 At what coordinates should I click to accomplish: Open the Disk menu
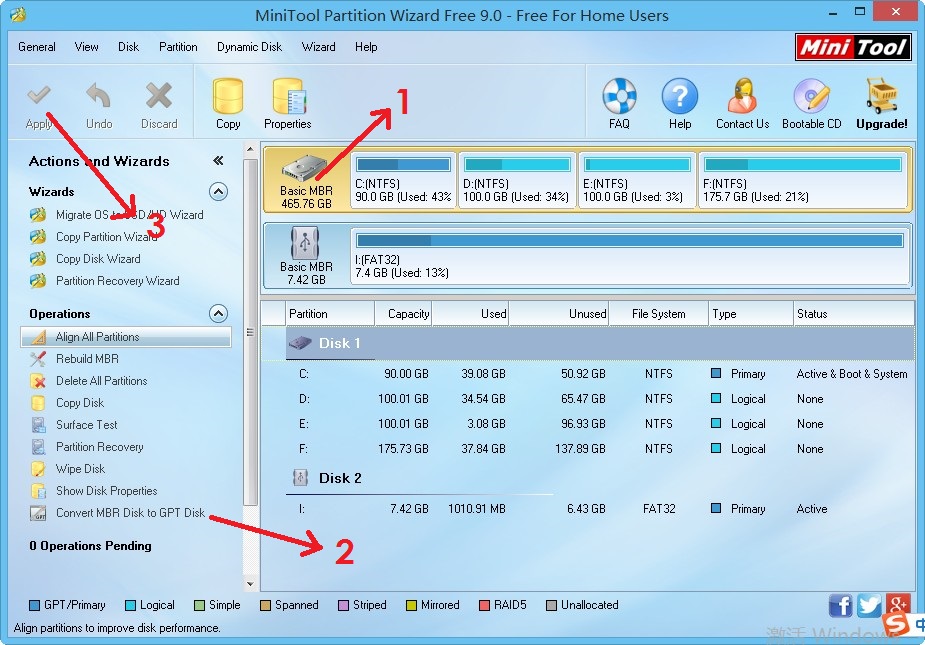pos(128,47)
